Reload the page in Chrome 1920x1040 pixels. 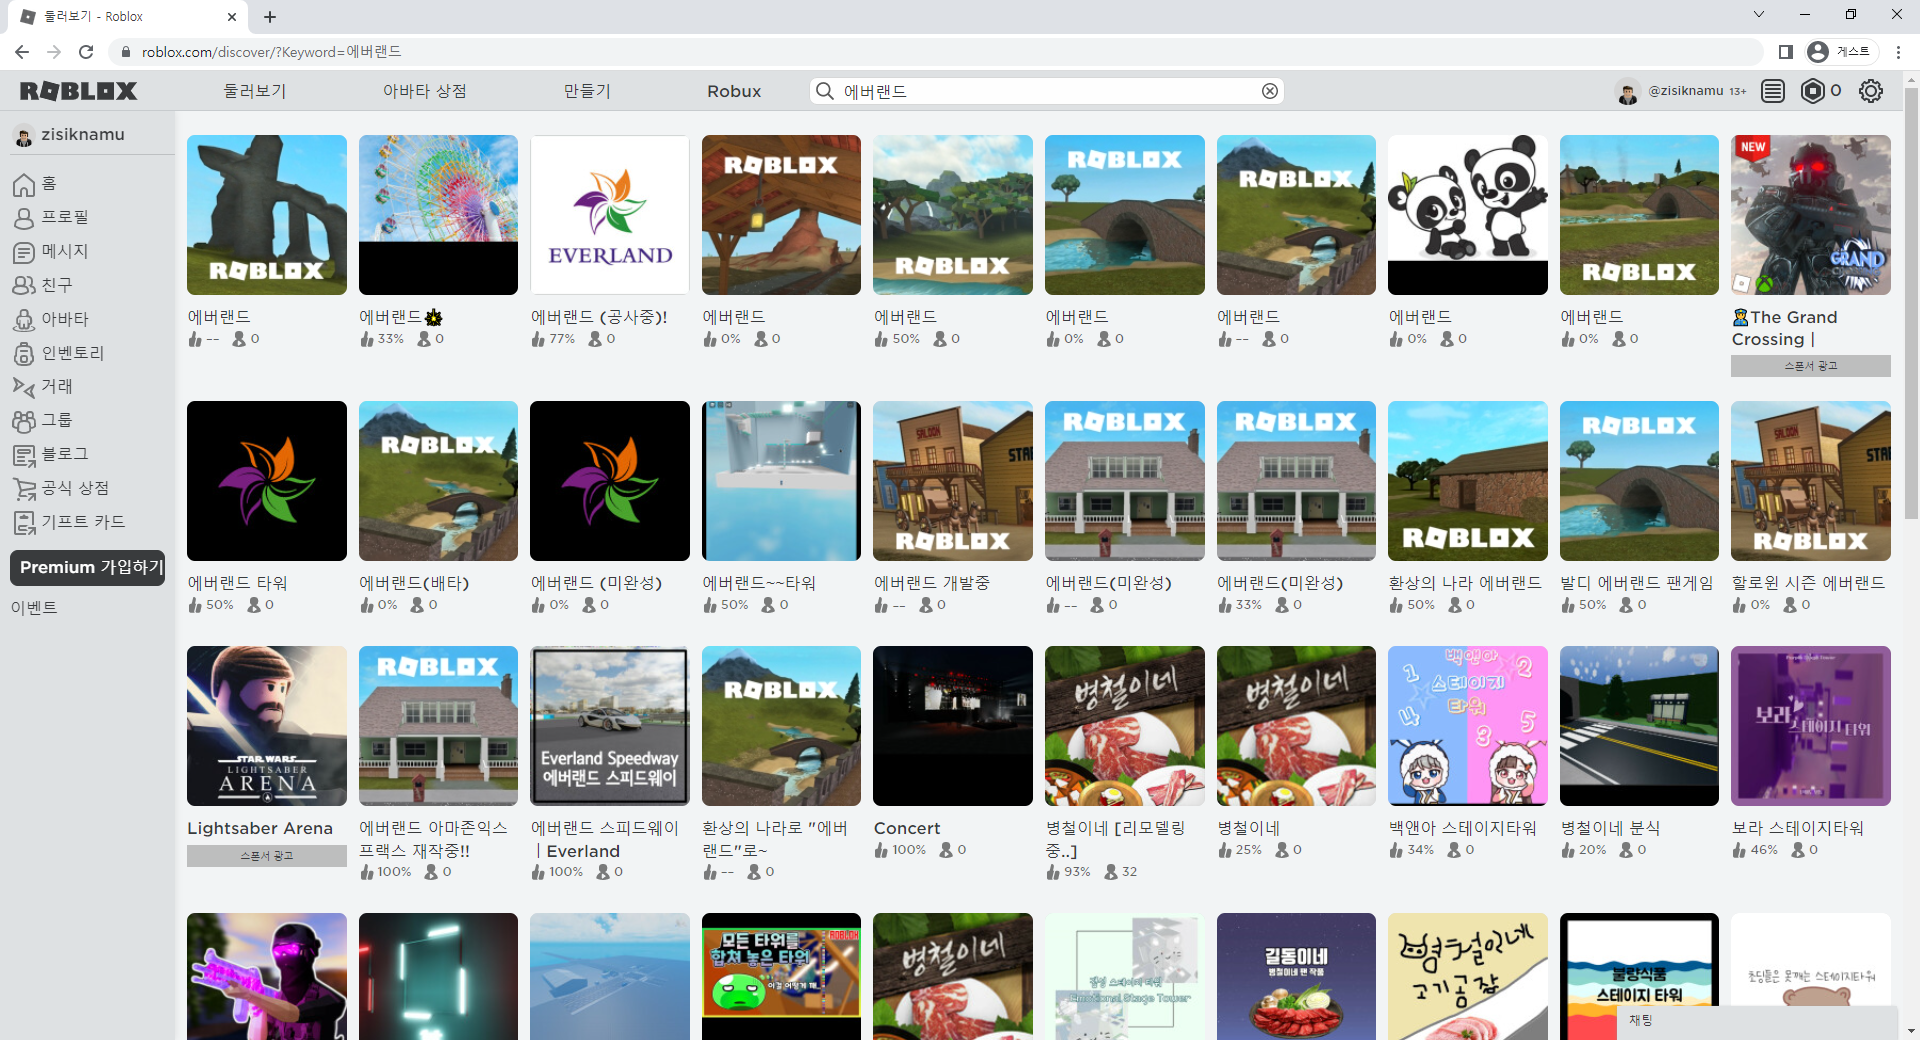pos(86,52)
